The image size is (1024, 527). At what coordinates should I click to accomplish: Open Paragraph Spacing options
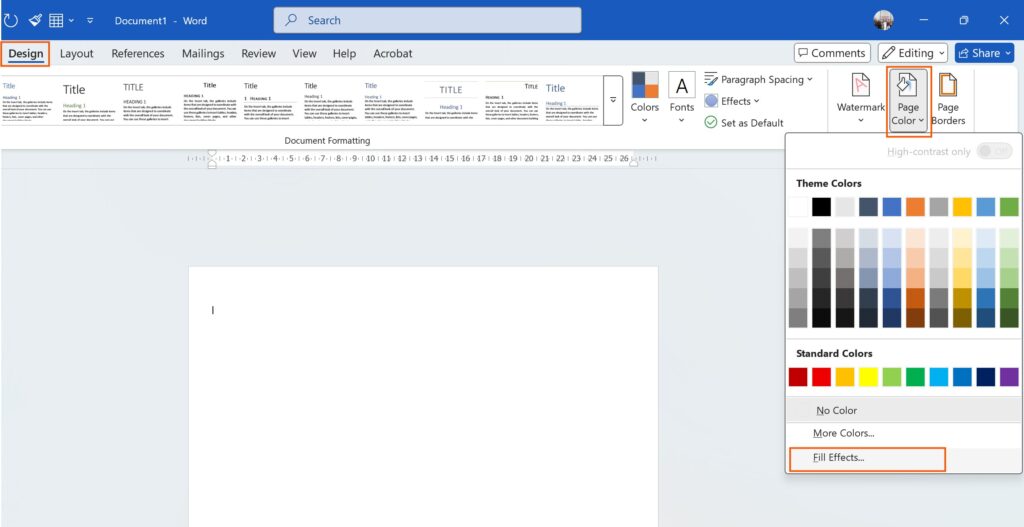tap(758, 80)
